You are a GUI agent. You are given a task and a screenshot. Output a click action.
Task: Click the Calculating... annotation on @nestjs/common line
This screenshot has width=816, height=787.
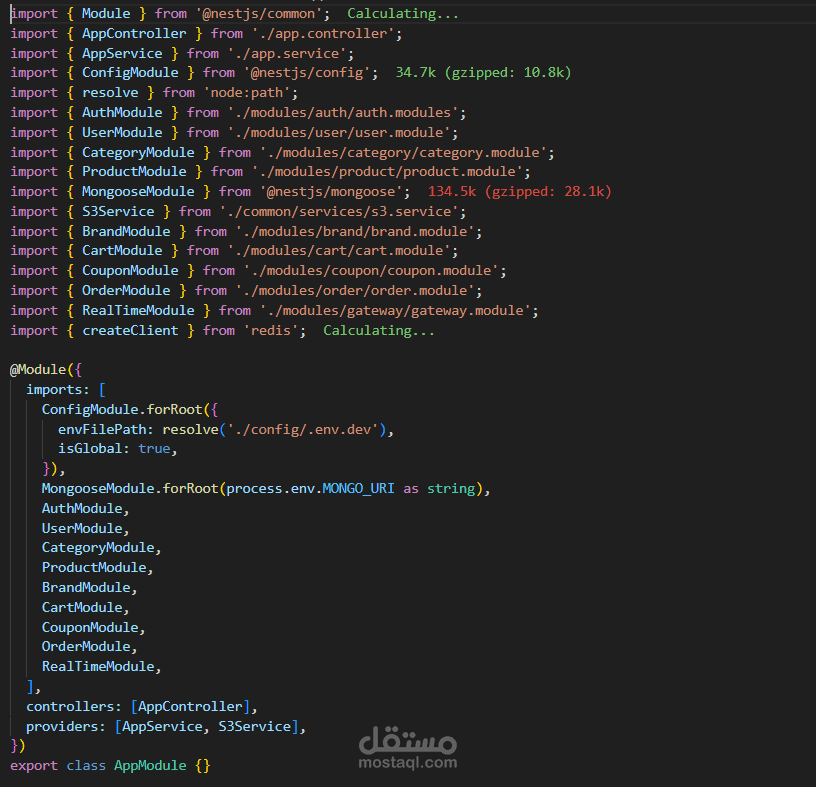pyautogui.click(x=400, y=13)
